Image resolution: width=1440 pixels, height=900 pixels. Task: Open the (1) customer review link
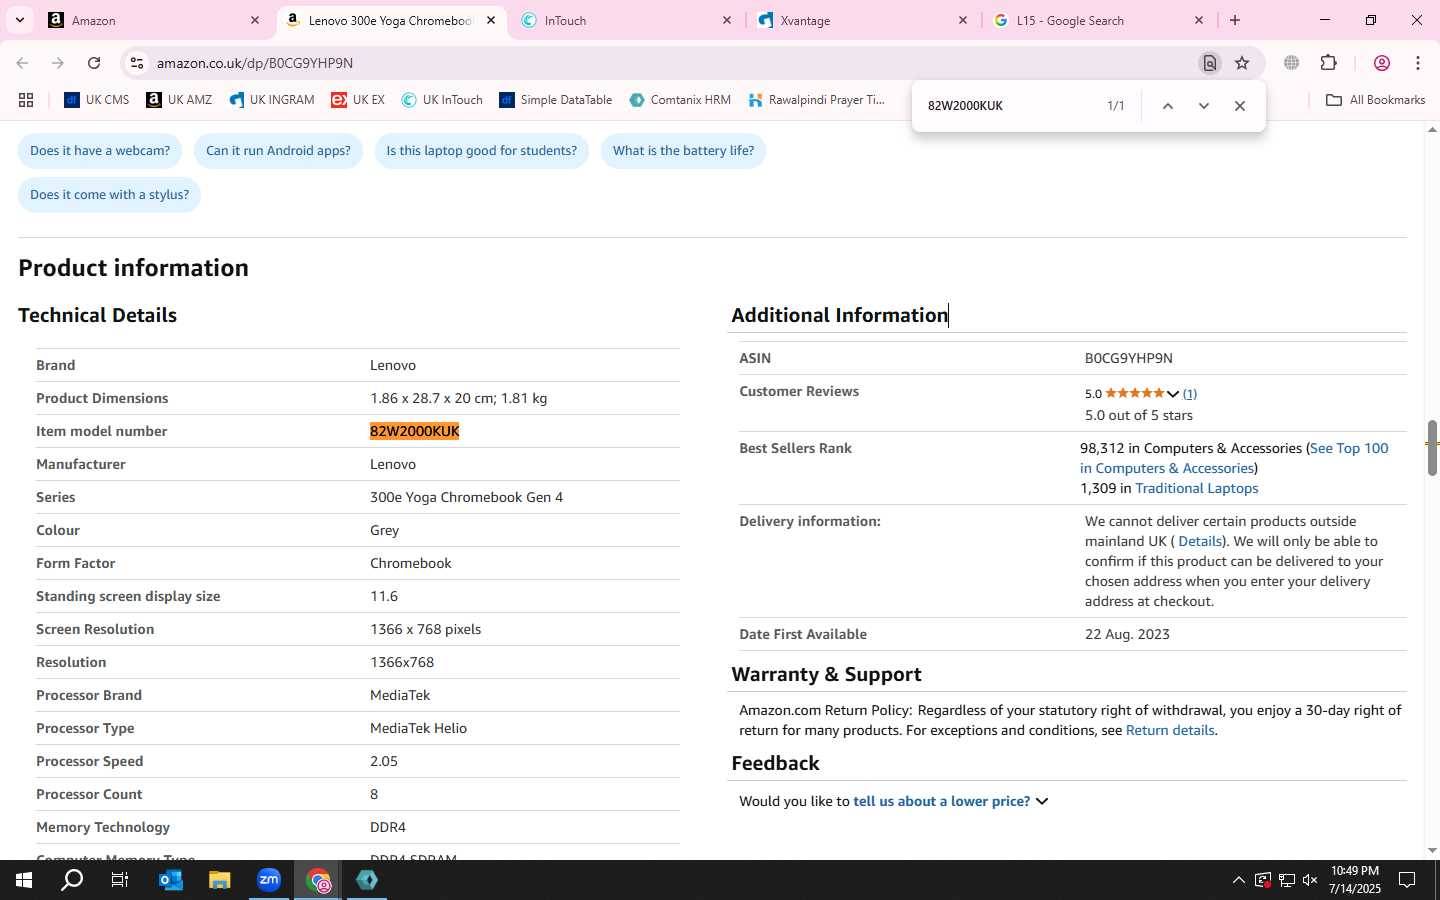1190,394
